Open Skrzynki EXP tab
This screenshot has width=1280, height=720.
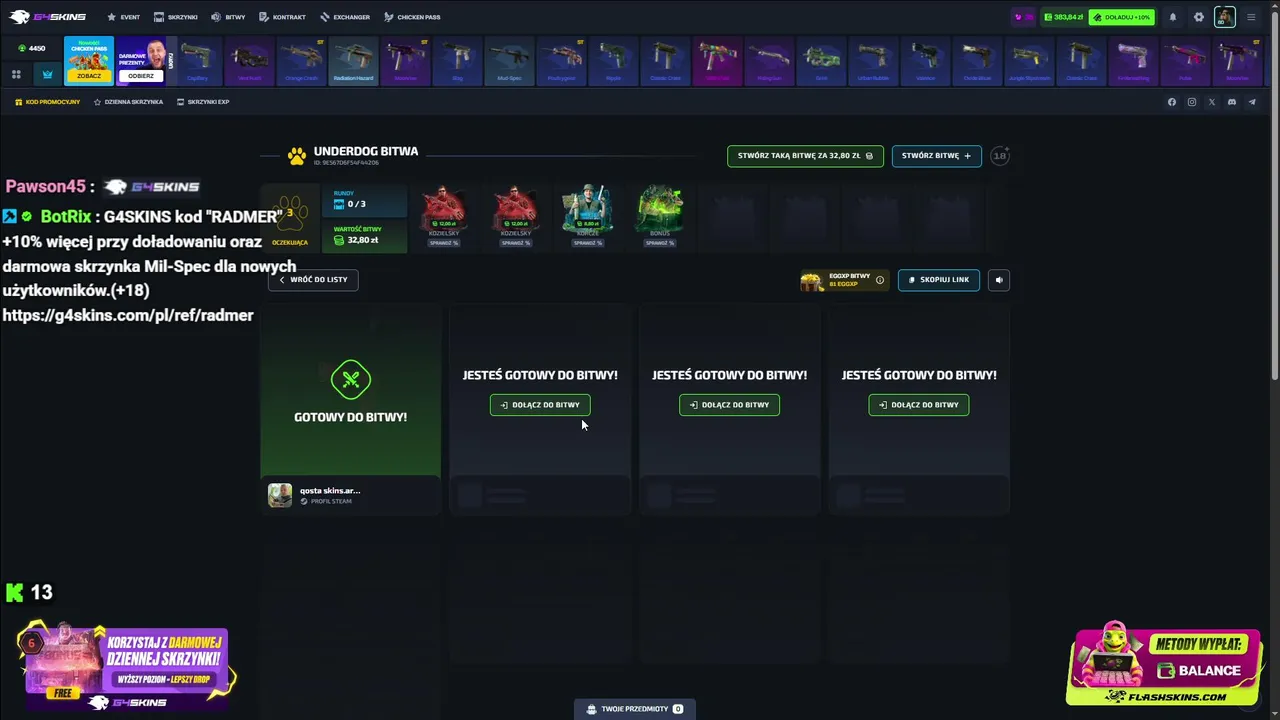pos(203,102)
